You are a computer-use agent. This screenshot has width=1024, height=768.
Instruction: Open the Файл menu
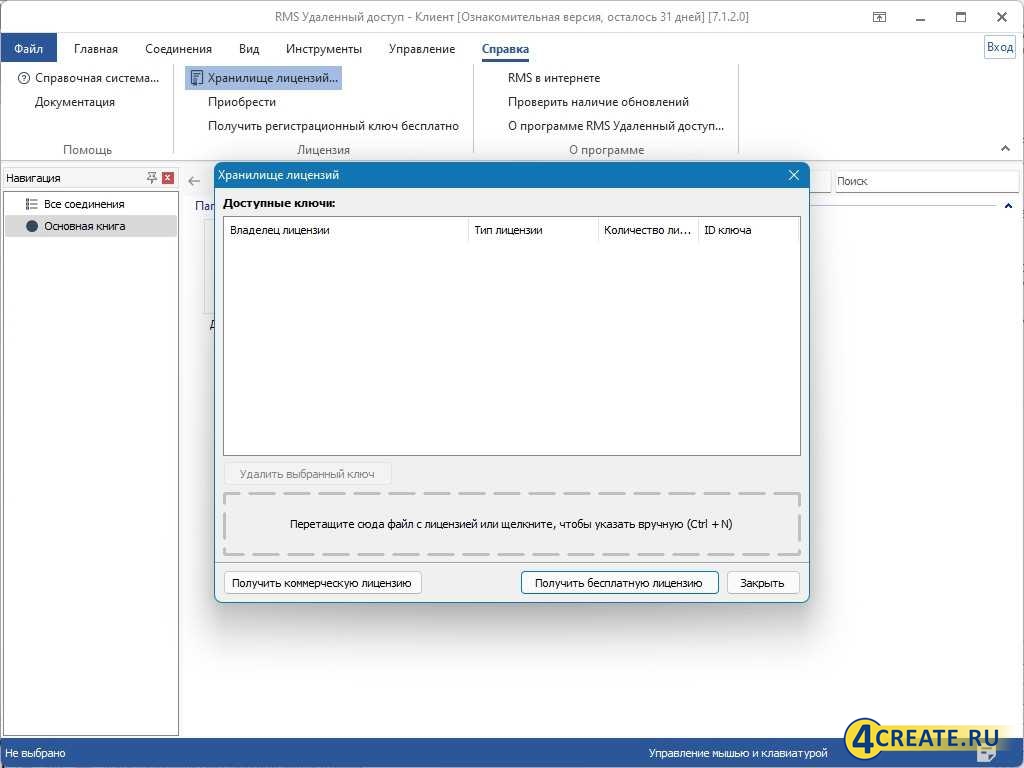coord(29,49)
